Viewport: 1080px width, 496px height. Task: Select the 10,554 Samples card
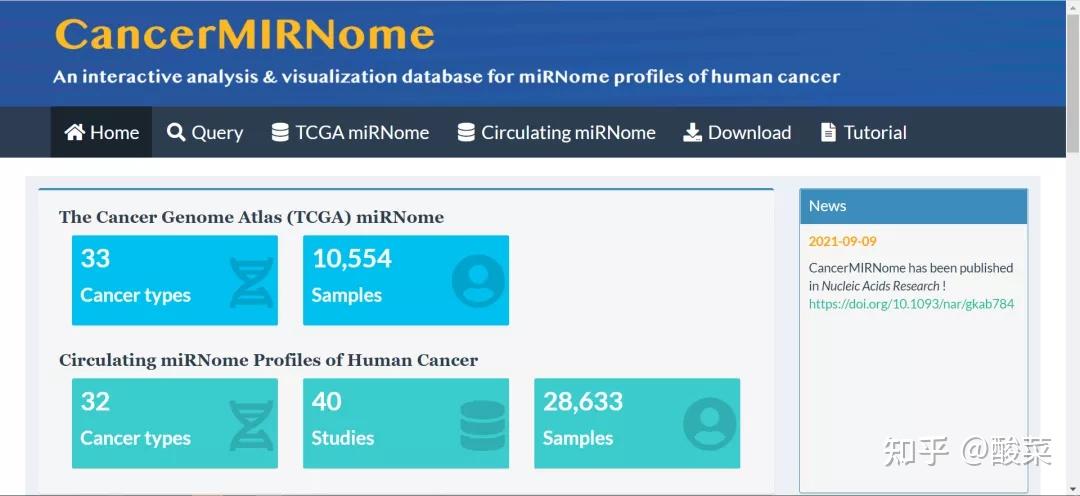pyautogui.click(x=406, y=280)
